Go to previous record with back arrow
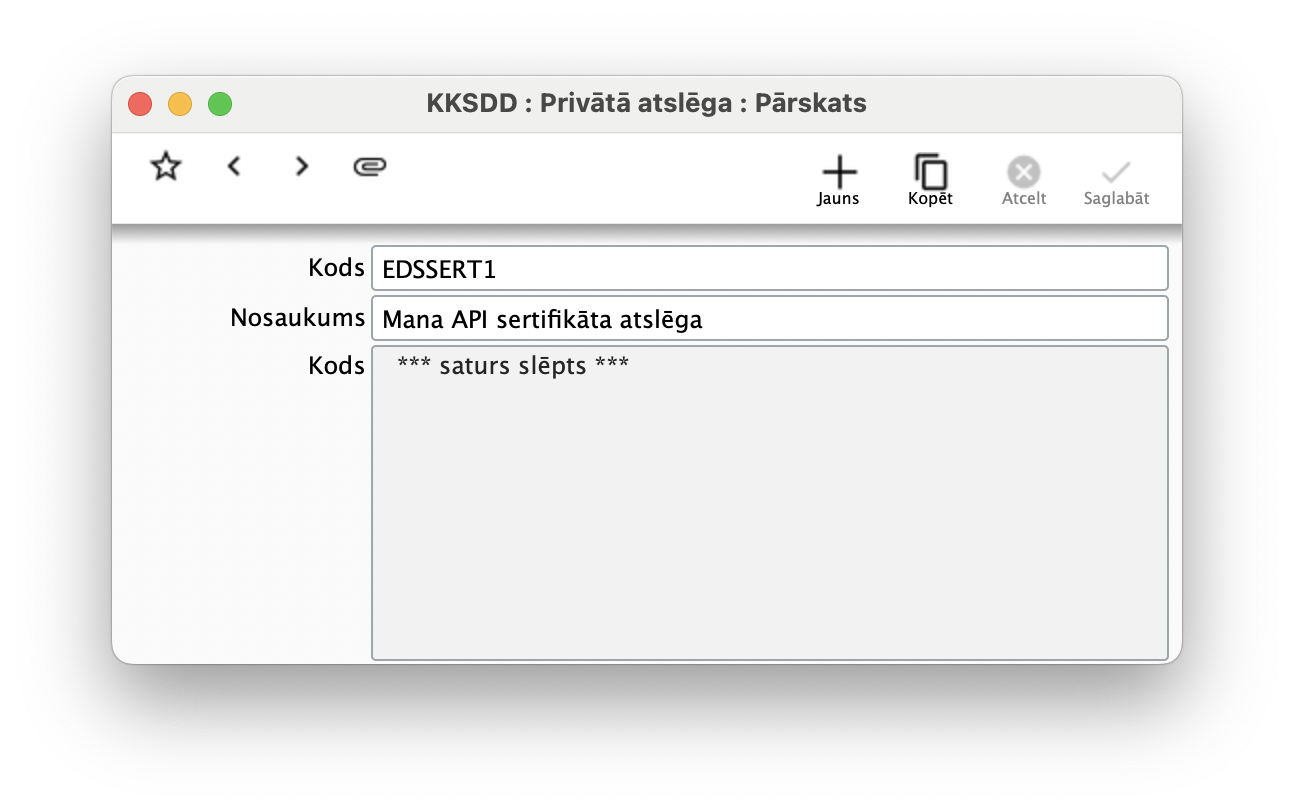 tap(233, 166)
